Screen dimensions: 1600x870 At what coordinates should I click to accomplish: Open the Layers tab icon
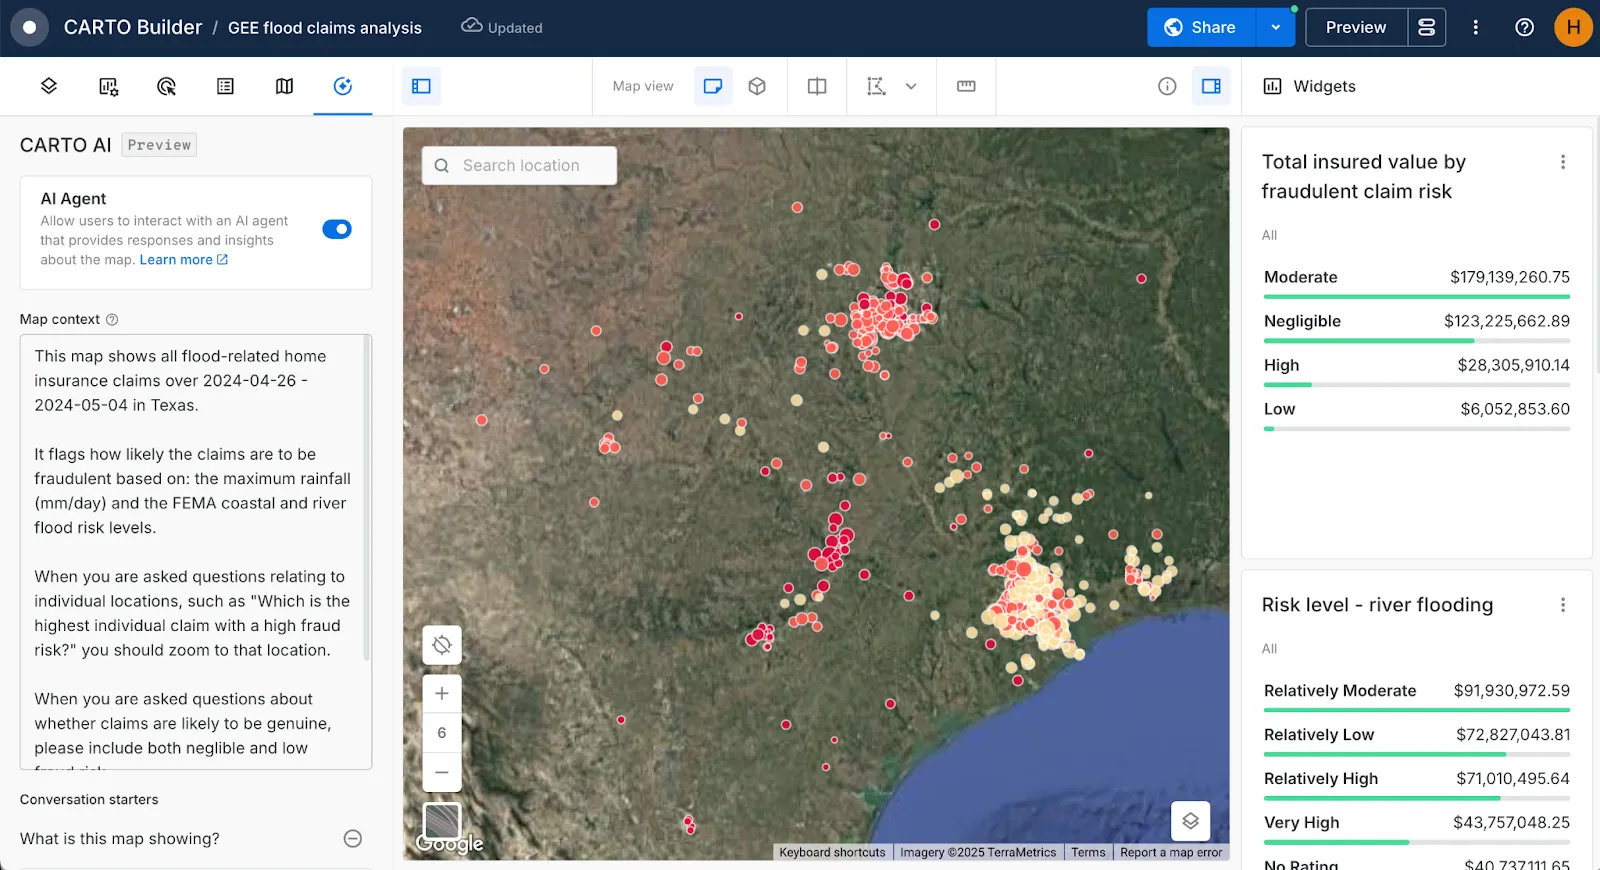tap(48, 86)
